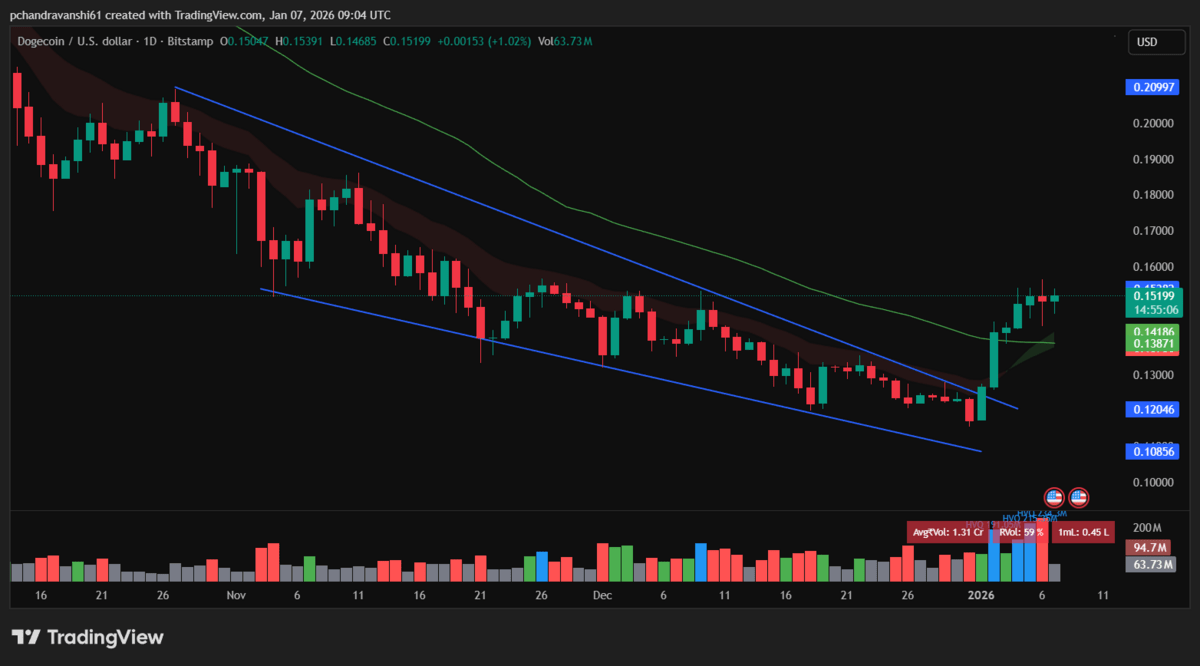Click the 0.19000 price axis tick

pos(1152,159)
